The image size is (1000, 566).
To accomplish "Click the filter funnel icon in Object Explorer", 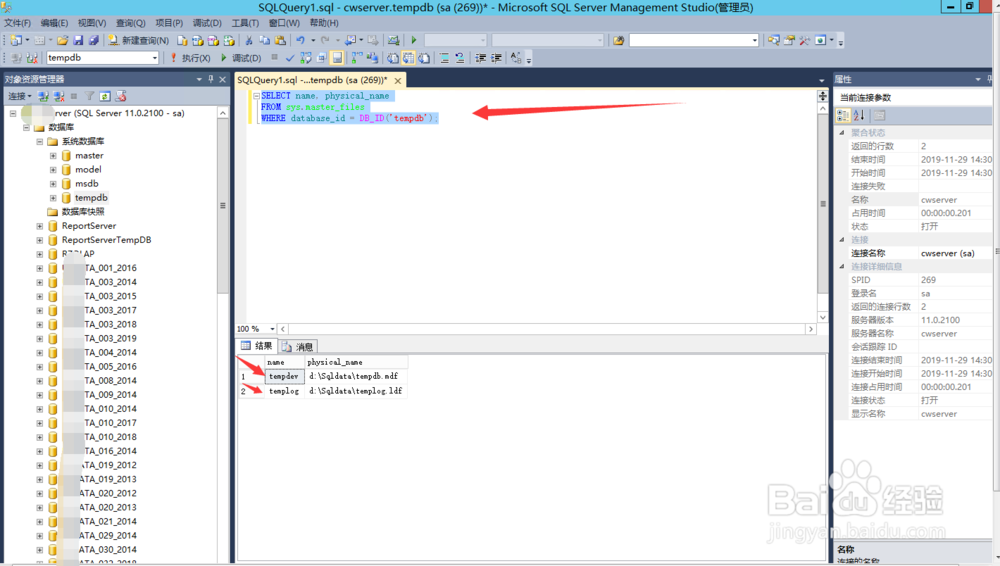I will click(89, 96).
